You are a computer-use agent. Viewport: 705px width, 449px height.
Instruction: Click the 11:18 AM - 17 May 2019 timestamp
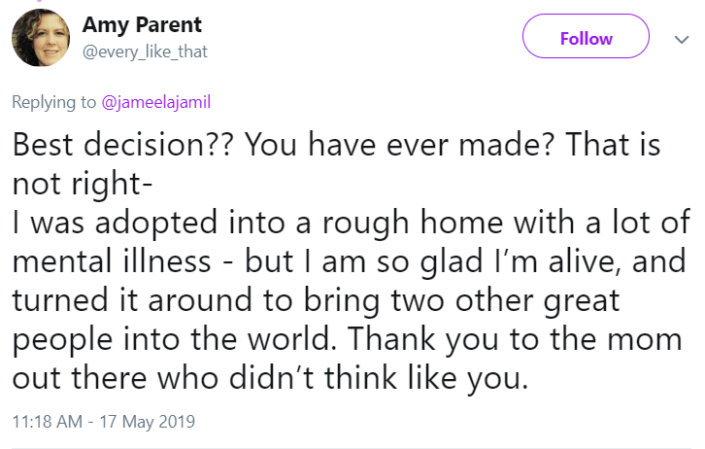(103, 421)
